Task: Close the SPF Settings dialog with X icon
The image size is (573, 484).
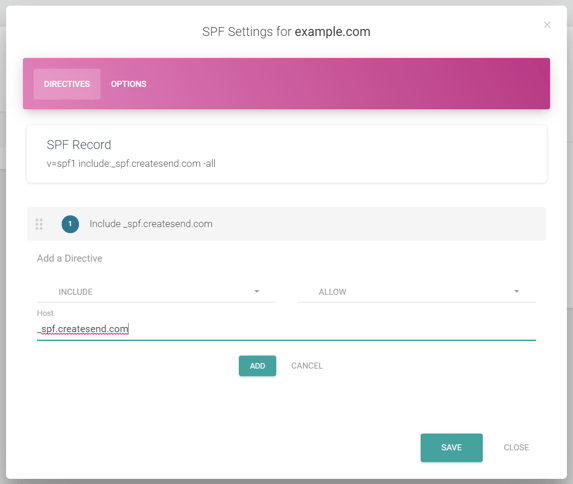Action: coord(547,25)
